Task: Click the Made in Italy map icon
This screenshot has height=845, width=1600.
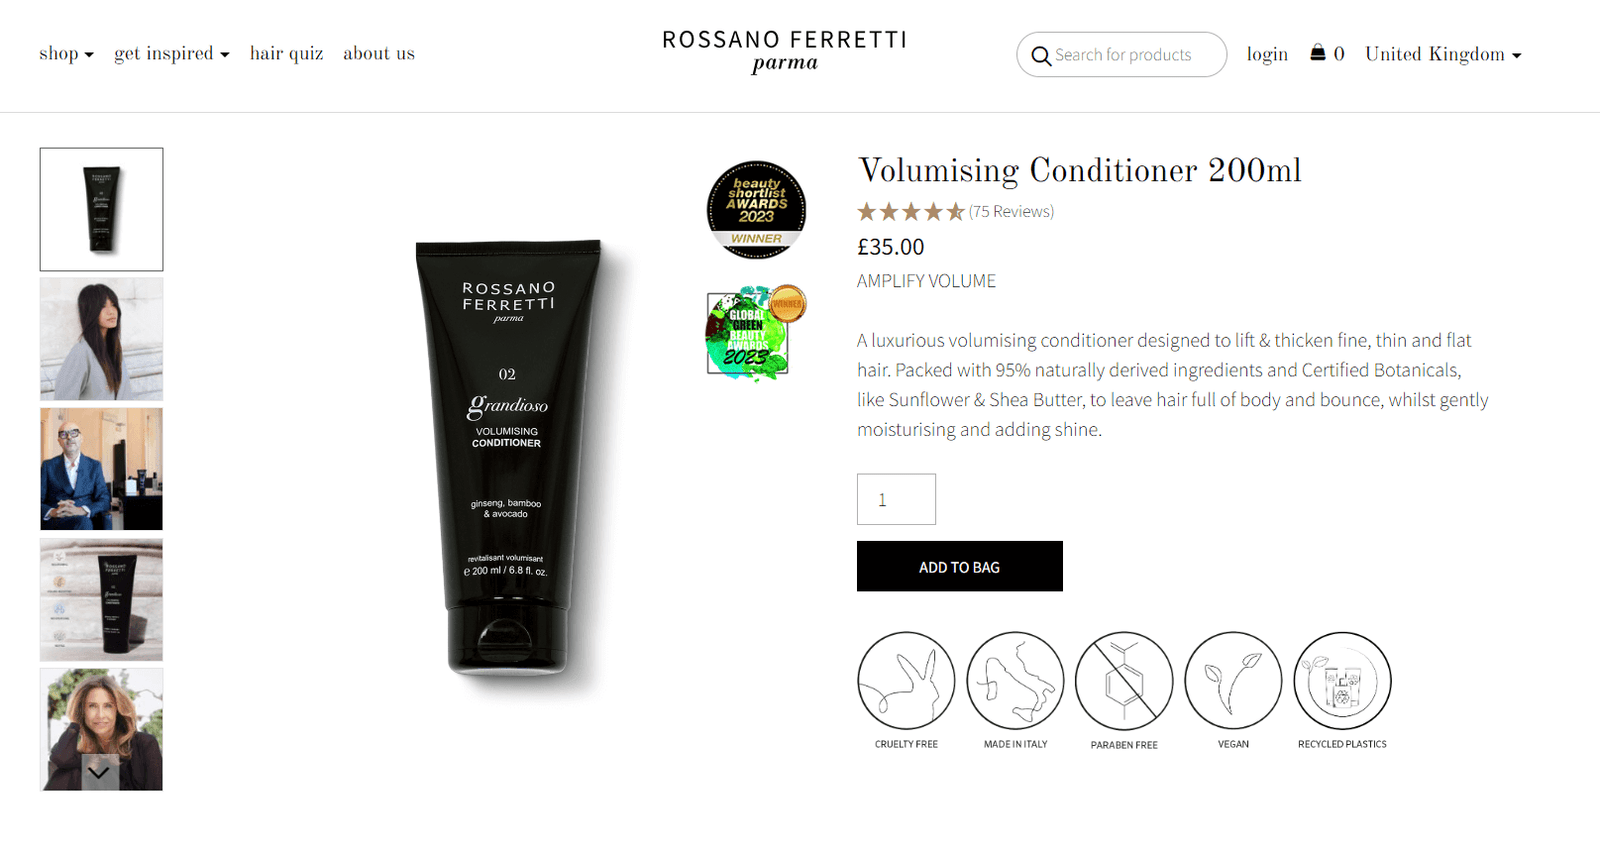Action: click(x=1015, y=680)
